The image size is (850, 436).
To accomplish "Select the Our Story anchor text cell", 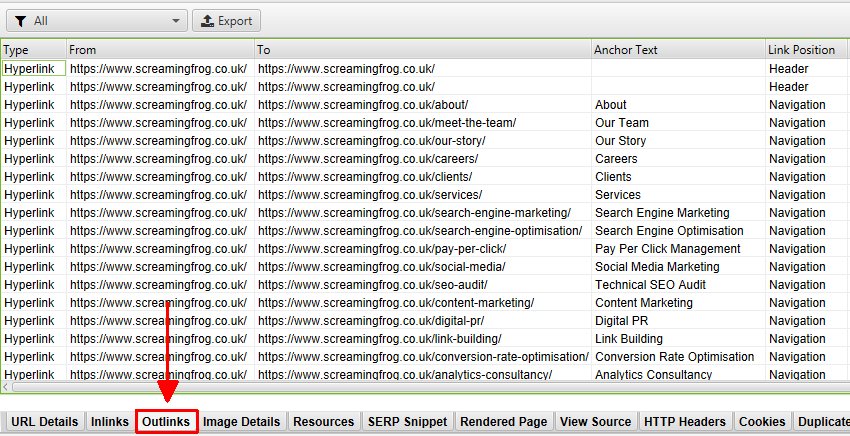I will pyautogui.click(x=678, y=140).
